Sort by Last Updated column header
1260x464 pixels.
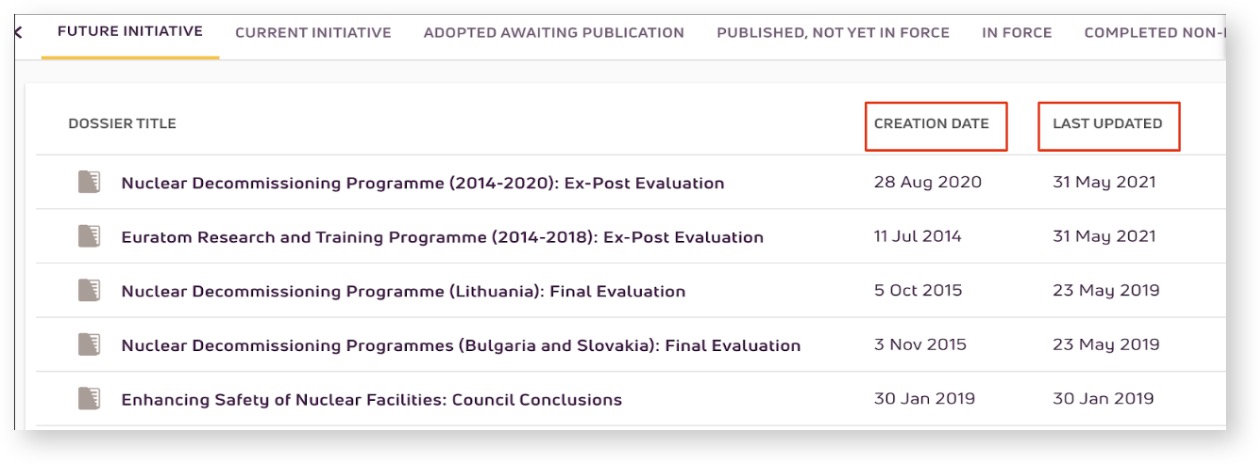(1107, 124)
